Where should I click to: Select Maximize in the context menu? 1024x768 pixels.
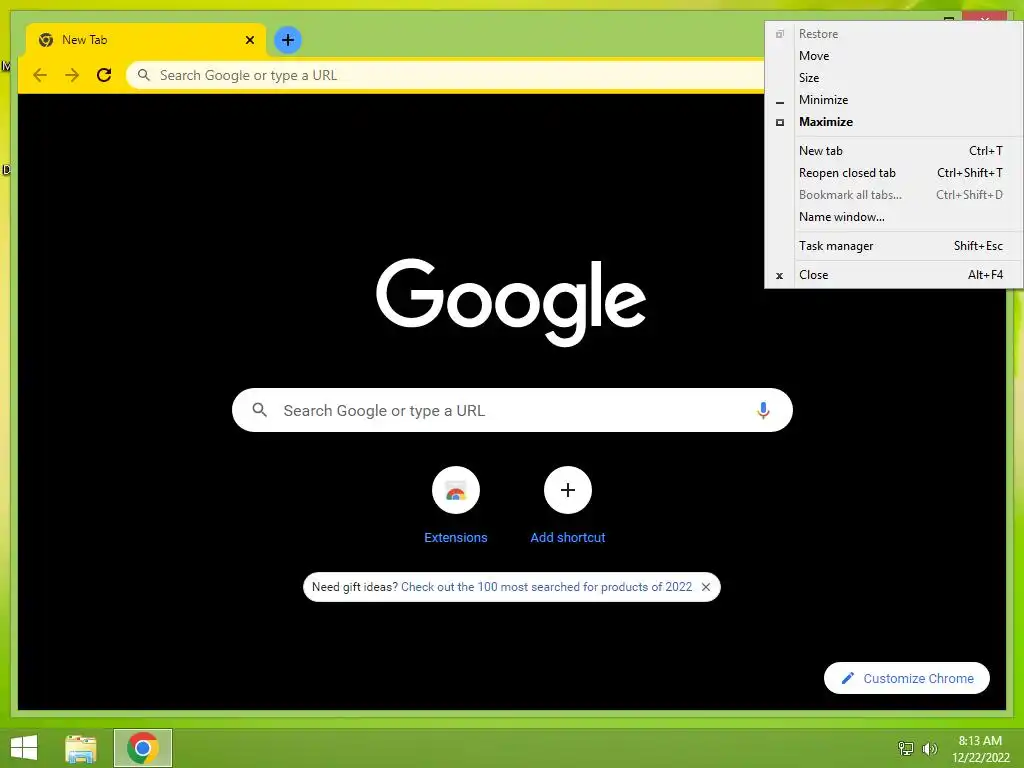pyautogui.click(x=894, y=122)
